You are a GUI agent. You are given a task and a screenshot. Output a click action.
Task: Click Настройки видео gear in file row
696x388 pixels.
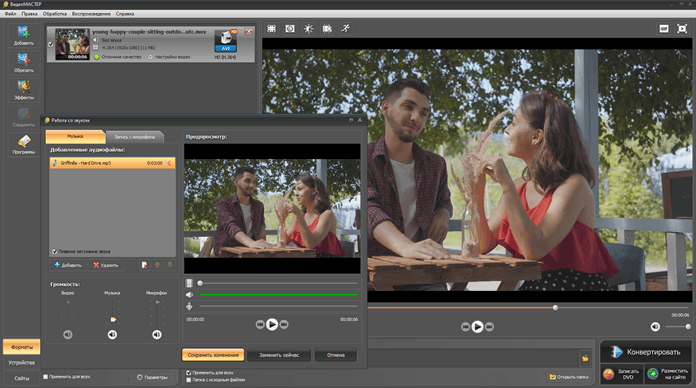(150, 57)
